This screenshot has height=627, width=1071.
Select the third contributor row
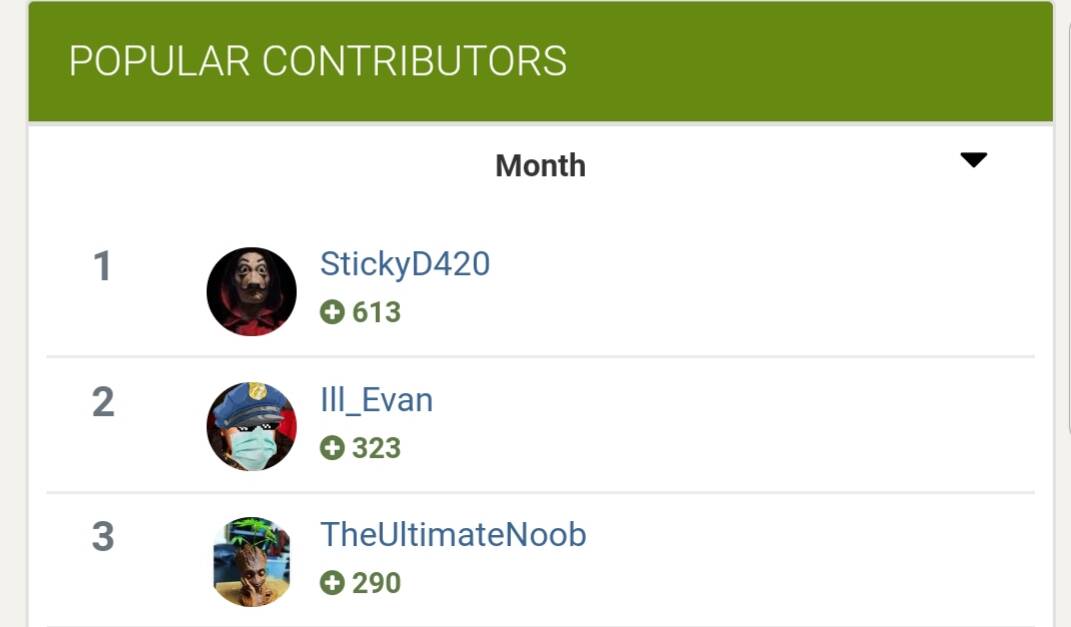coord(540,560)
